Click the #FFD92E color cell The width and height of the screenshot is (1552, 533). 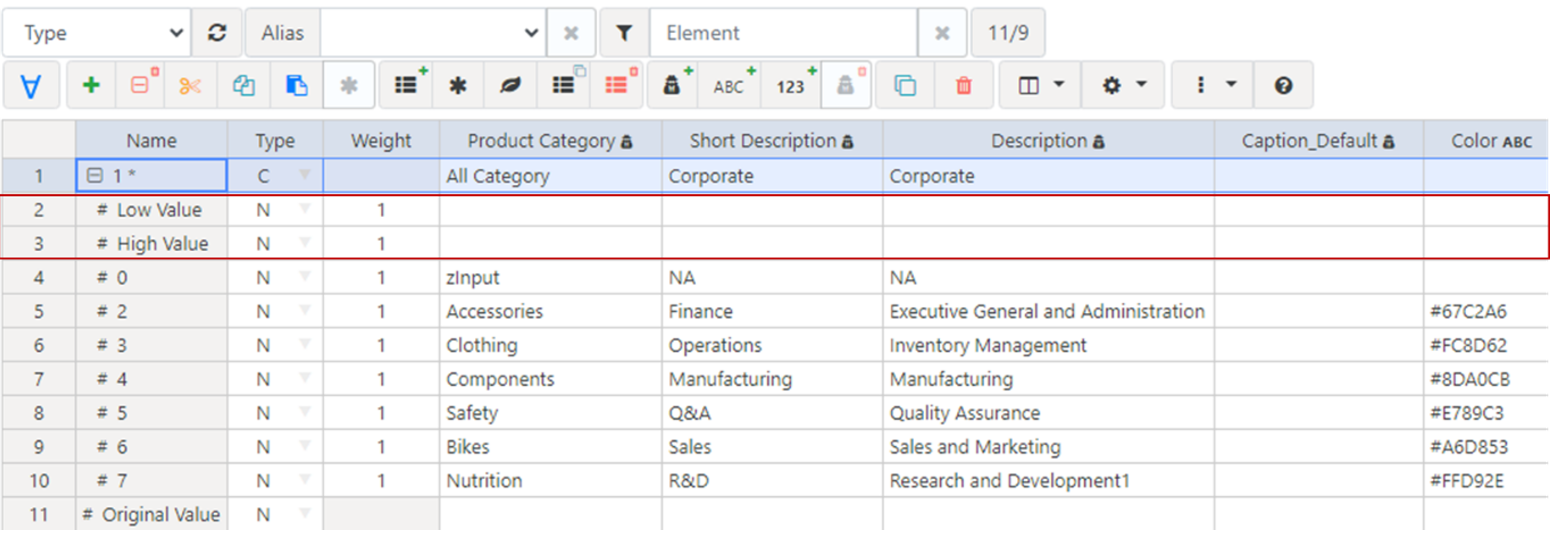1487,481
